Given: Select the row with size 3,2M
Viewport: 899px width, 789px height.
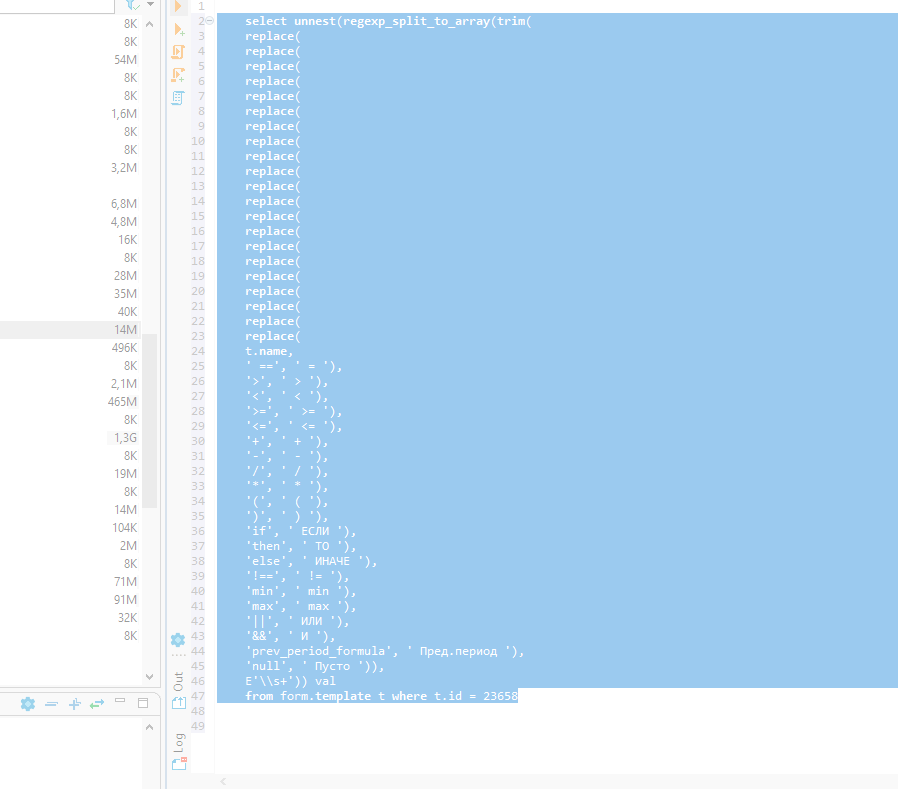Looking at the screenshot, I should pos(70,167).
